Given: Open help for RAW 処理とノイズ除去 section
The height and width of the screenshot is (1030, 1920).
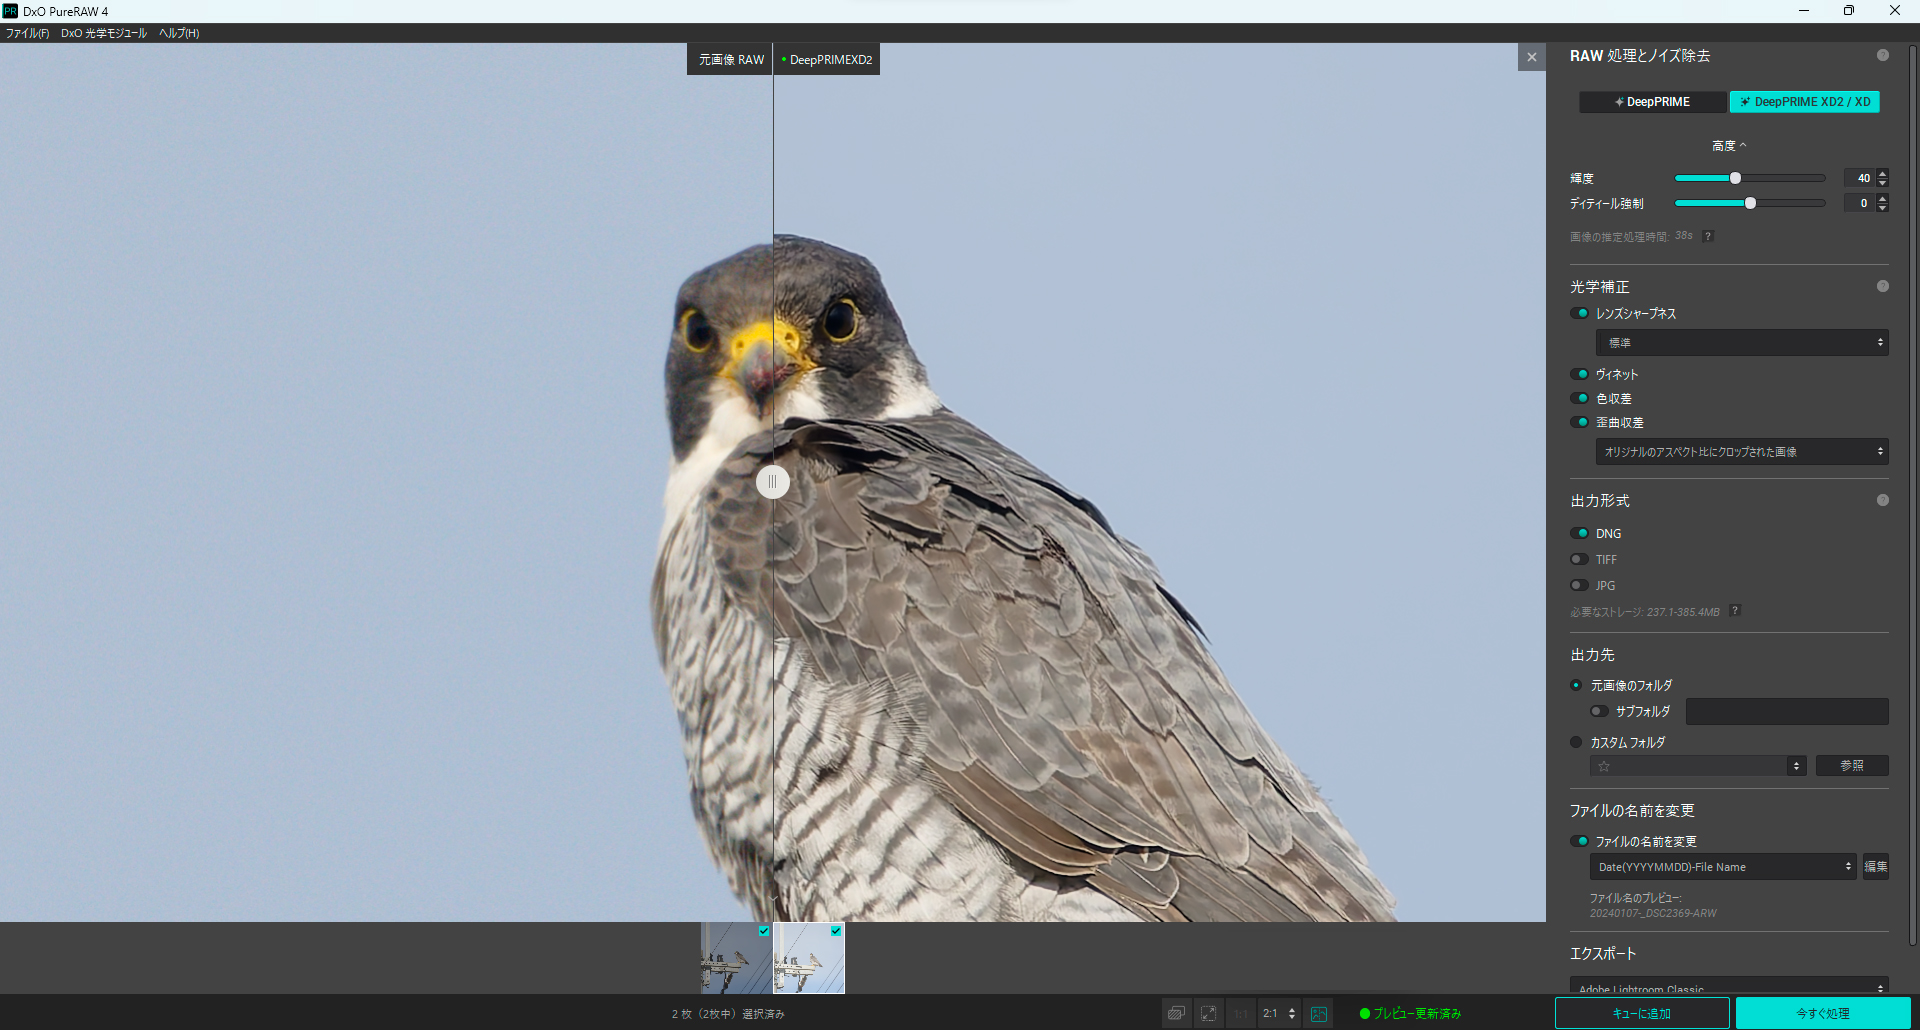Looking at the screenshot, I should tap(1882, 56).
